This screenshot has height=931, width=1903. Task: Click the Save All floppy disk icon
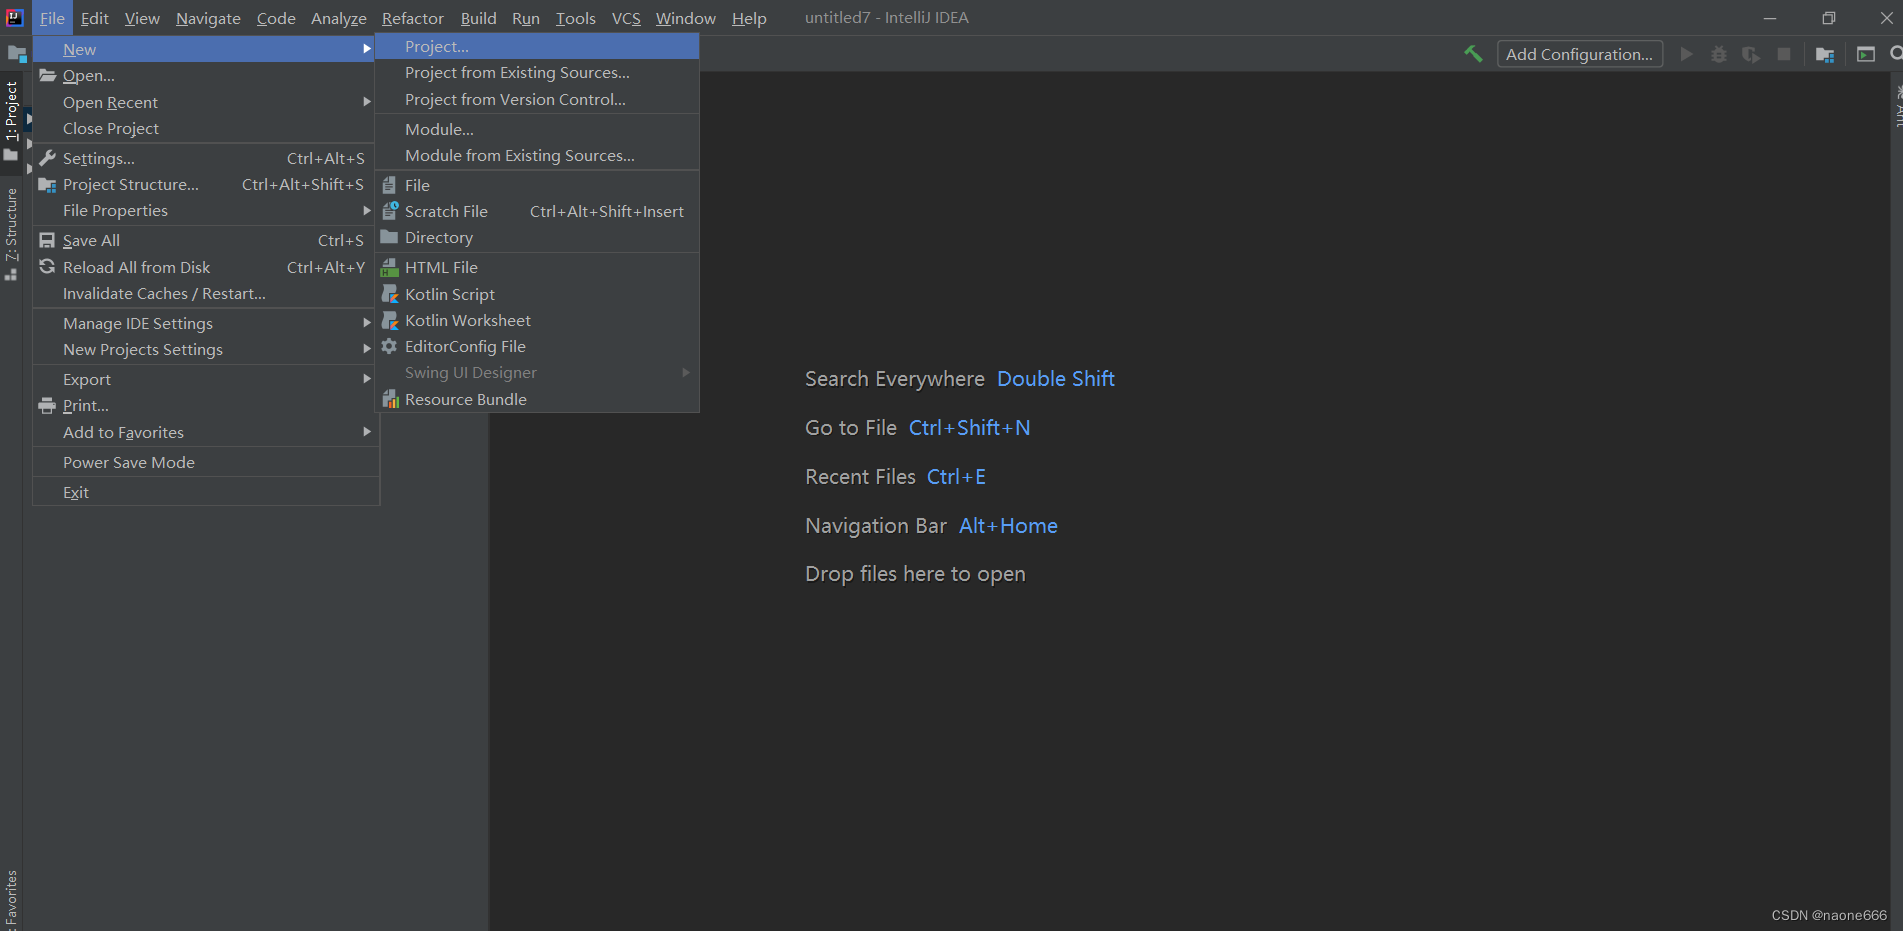pyautogui.click(x=47, y=240)
